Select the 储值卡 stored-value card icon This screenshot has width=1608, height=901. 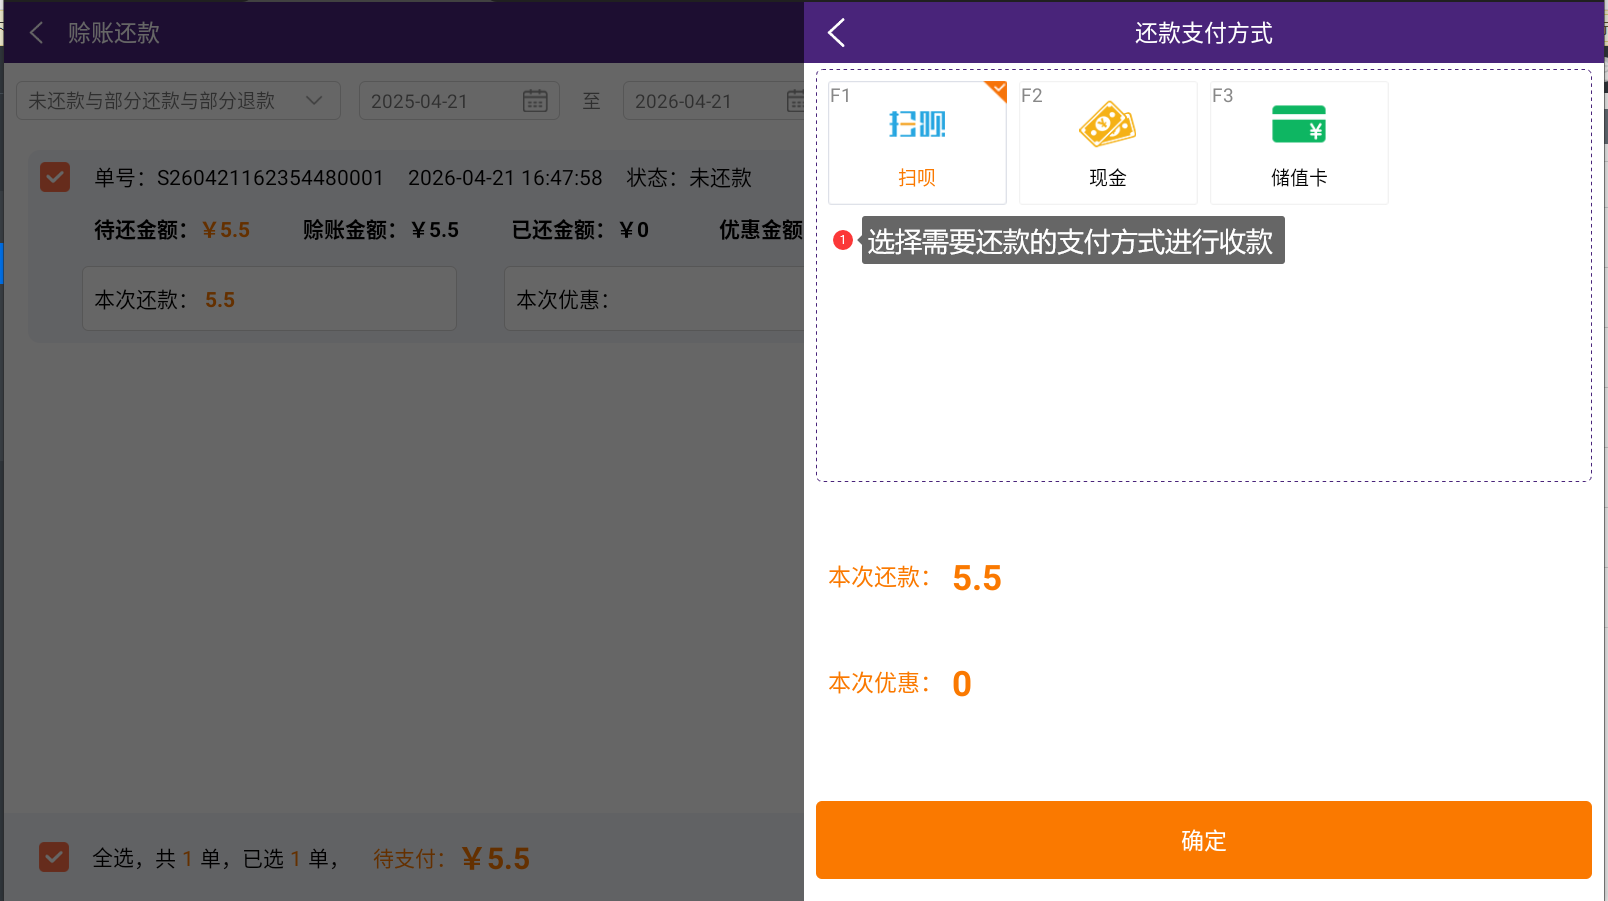pos(1298,125)
